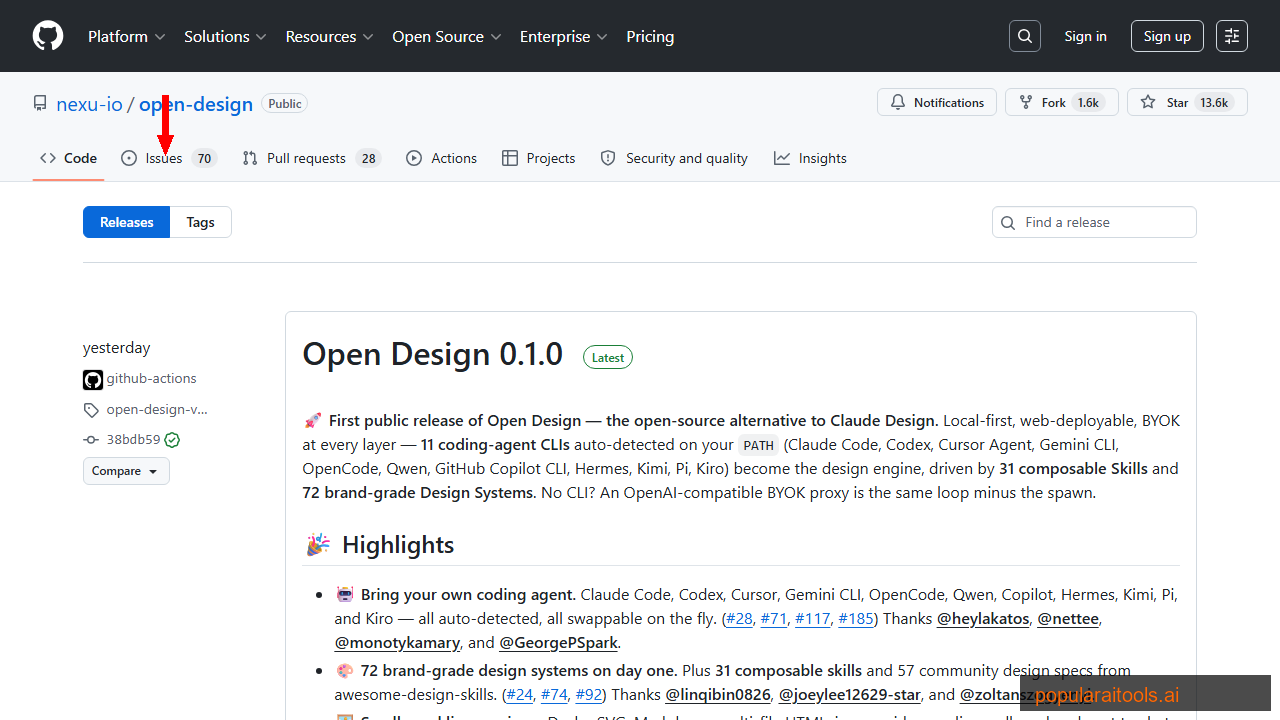Screen dimensions: 1280x720
Task: Go to GitHub home via Octocat logo
Action: pyautogui.click(x=48, y=36)
